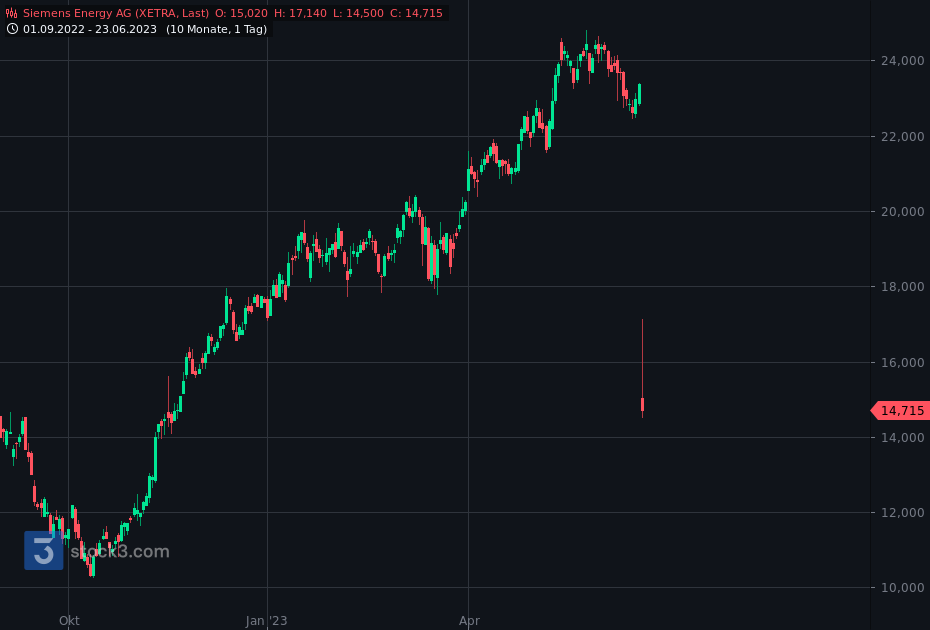The height and width of the screenshot is (630, 930).
Task: Click the low value L: 14,500
Action: tap(358, 13)
